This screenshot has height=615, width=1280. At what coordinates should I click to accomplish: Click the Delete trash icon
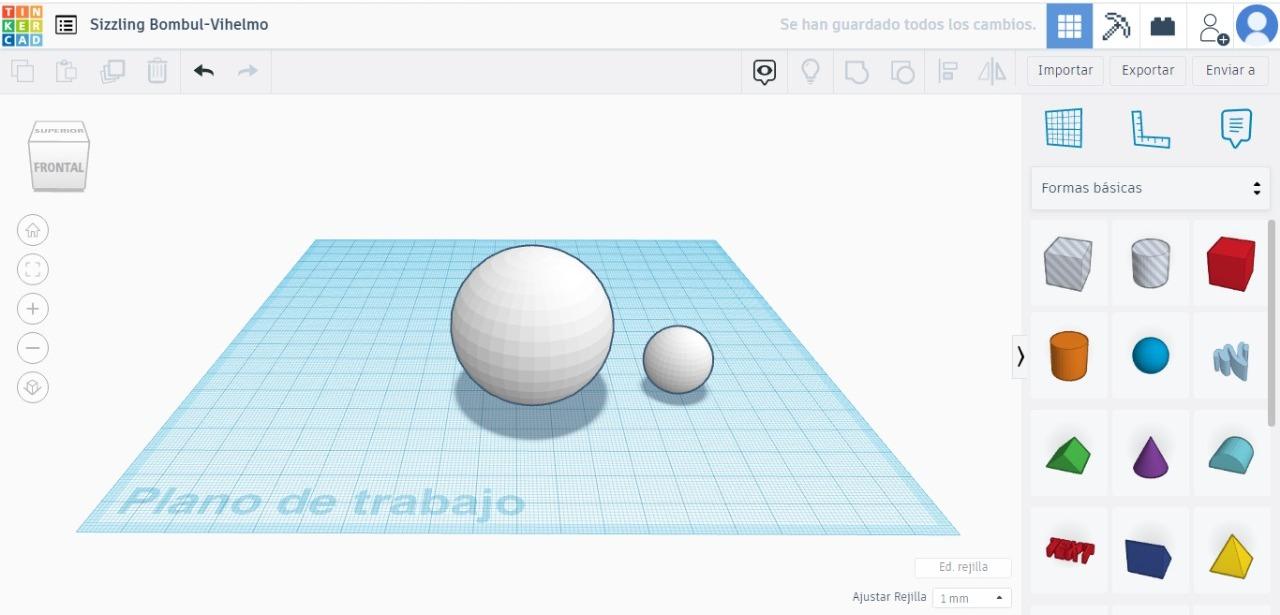click(157, 71)
